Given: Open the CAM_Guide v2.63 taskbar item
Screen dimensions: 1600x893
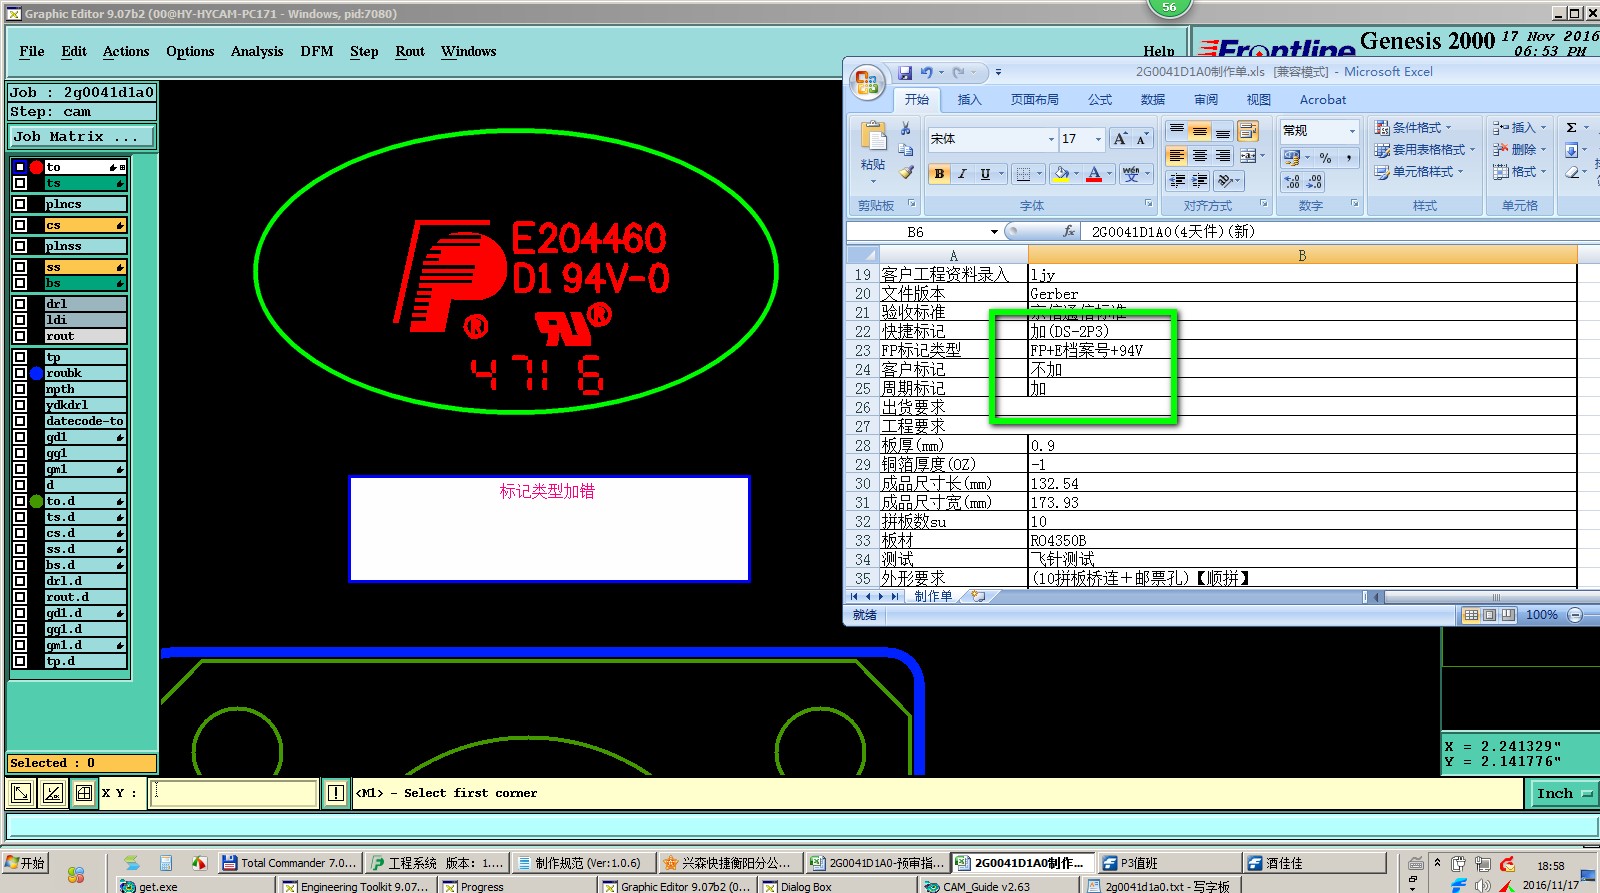Looking at the screenshot, I should pyautogui.click(x=998, y=885).
